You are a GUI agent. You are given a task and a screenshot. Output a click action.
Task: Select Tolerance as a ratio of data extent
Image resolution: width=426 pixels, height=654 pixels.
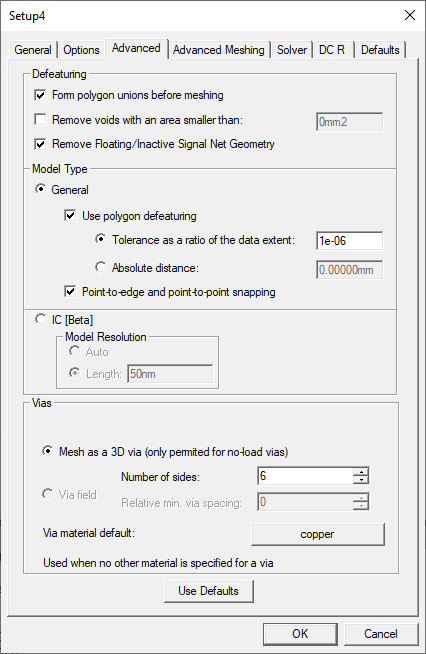click(100, 239)
